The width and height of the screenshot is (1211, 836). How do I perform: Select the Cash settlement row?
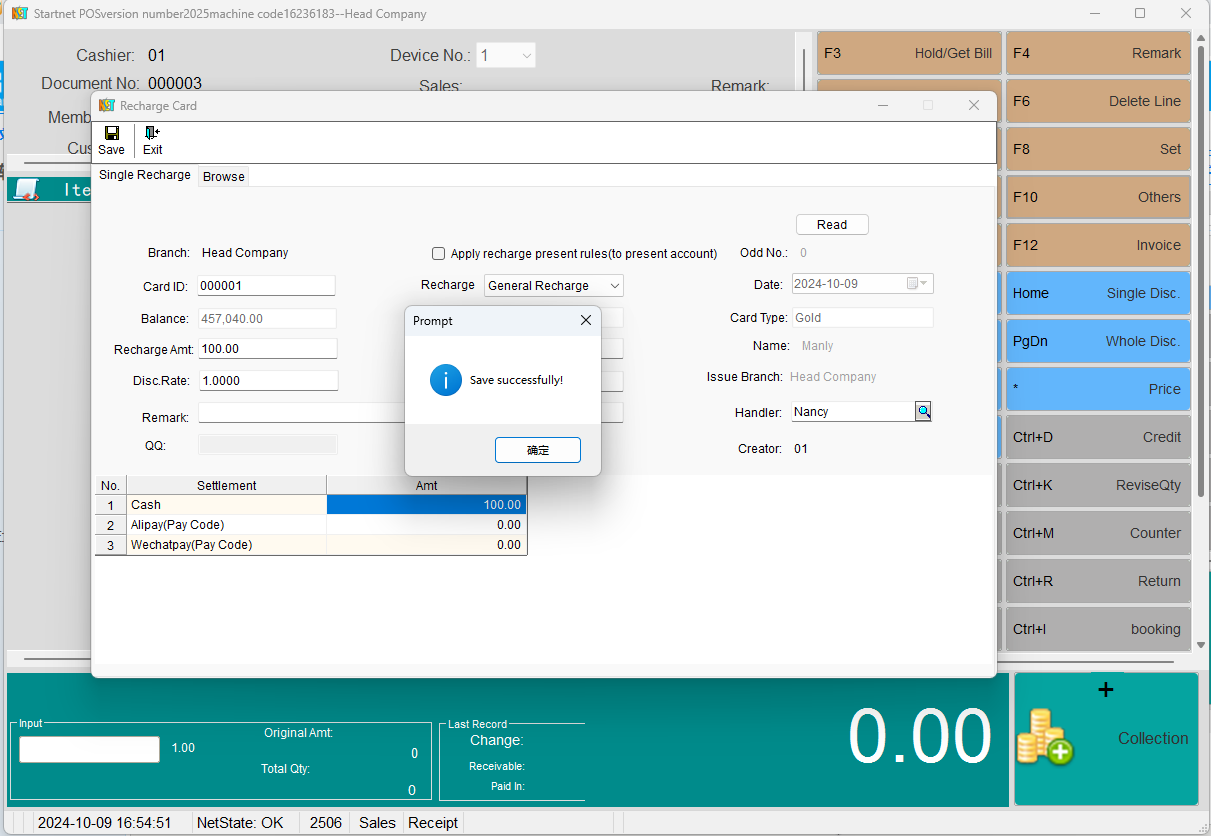click(310, 505)
